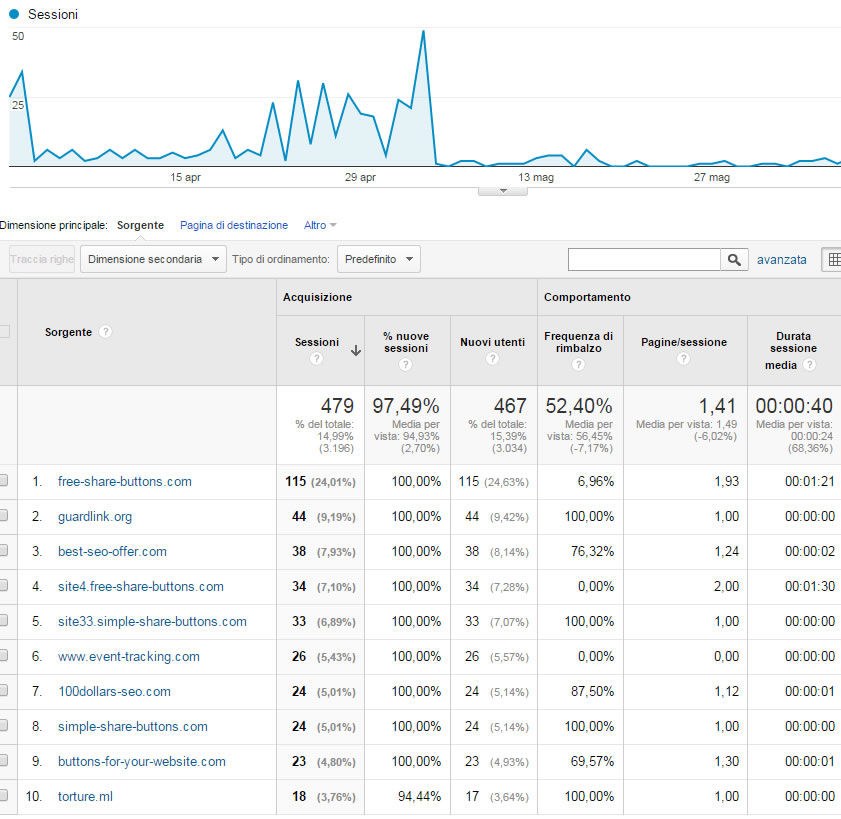Click the 94,44% new sessions cell

click(419, 796)
